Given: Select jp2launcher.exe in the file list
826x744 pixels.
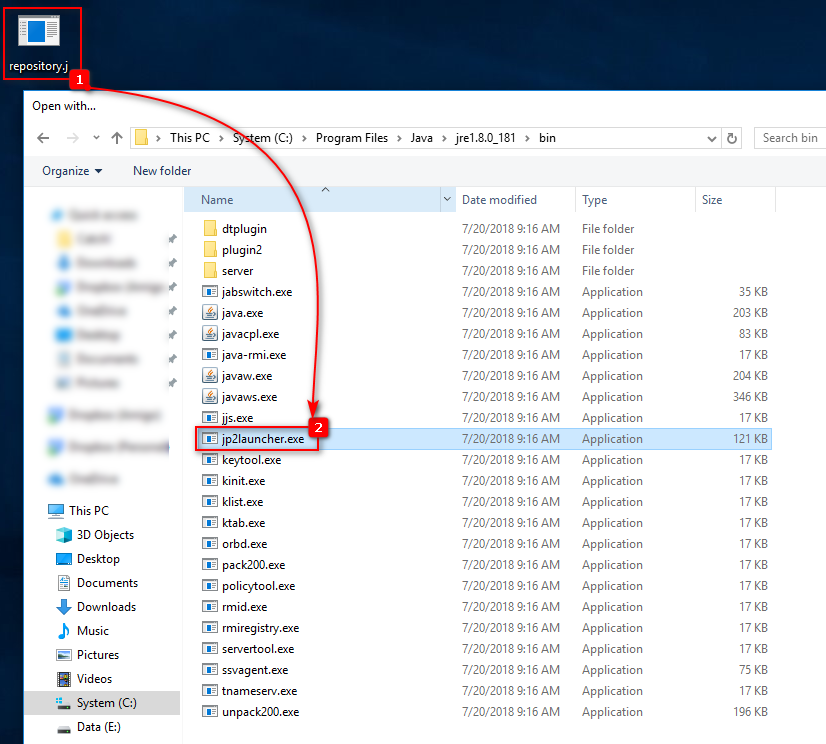Looking at the screenshot, I should coord(262,439).
